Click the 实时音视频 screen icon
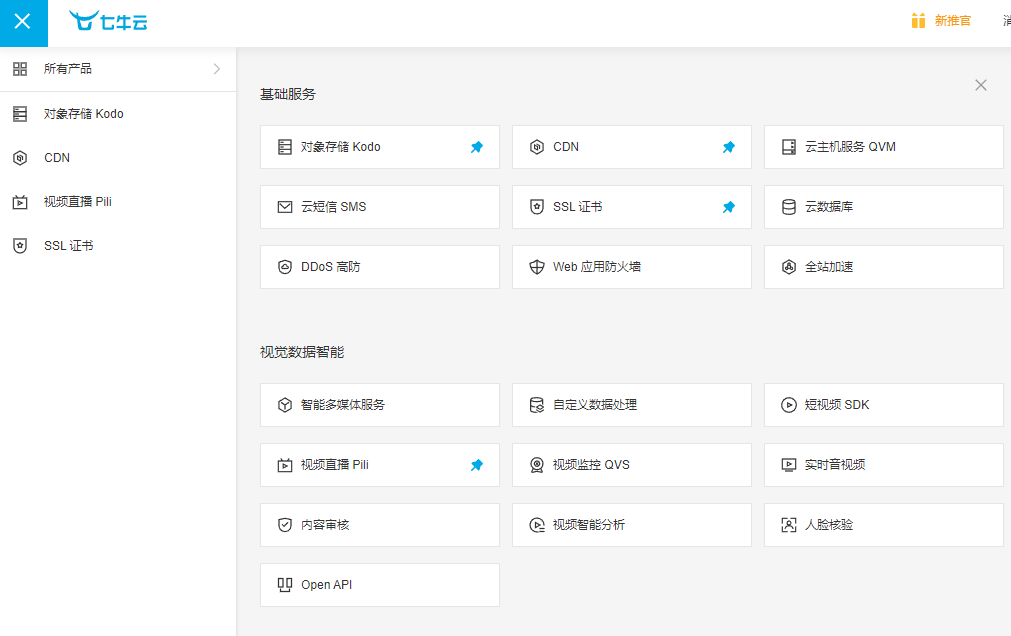 789,465
